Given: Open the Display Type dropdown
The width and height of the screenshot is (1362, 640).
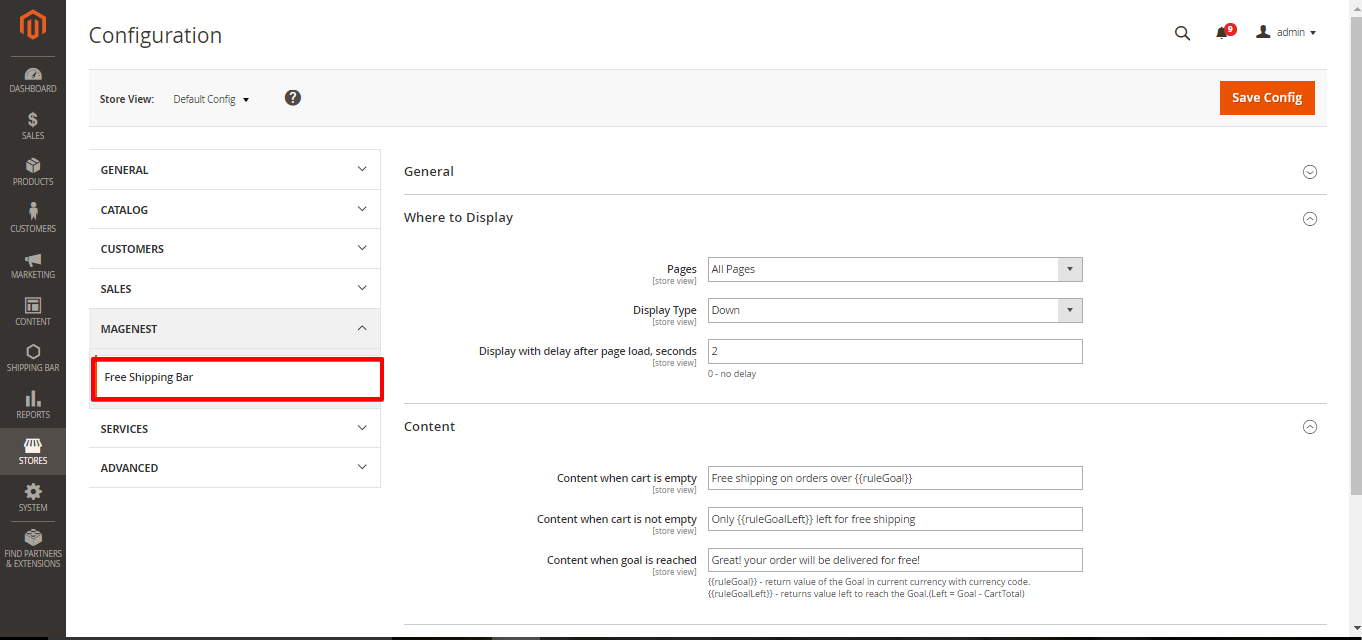Looking at the screenshot, I should pos(894,310).
